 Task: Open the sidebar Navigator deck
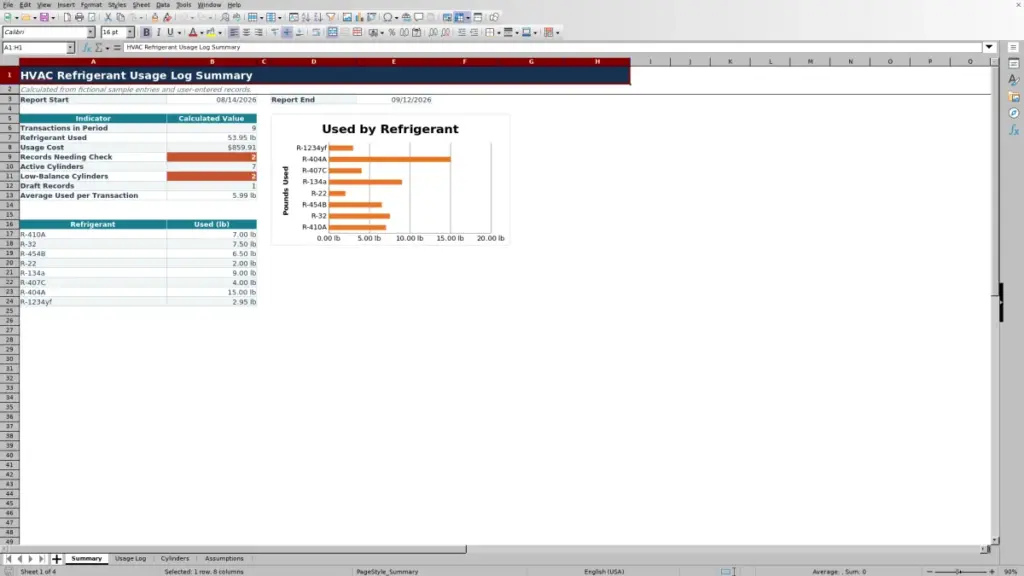coord(1014,113)
